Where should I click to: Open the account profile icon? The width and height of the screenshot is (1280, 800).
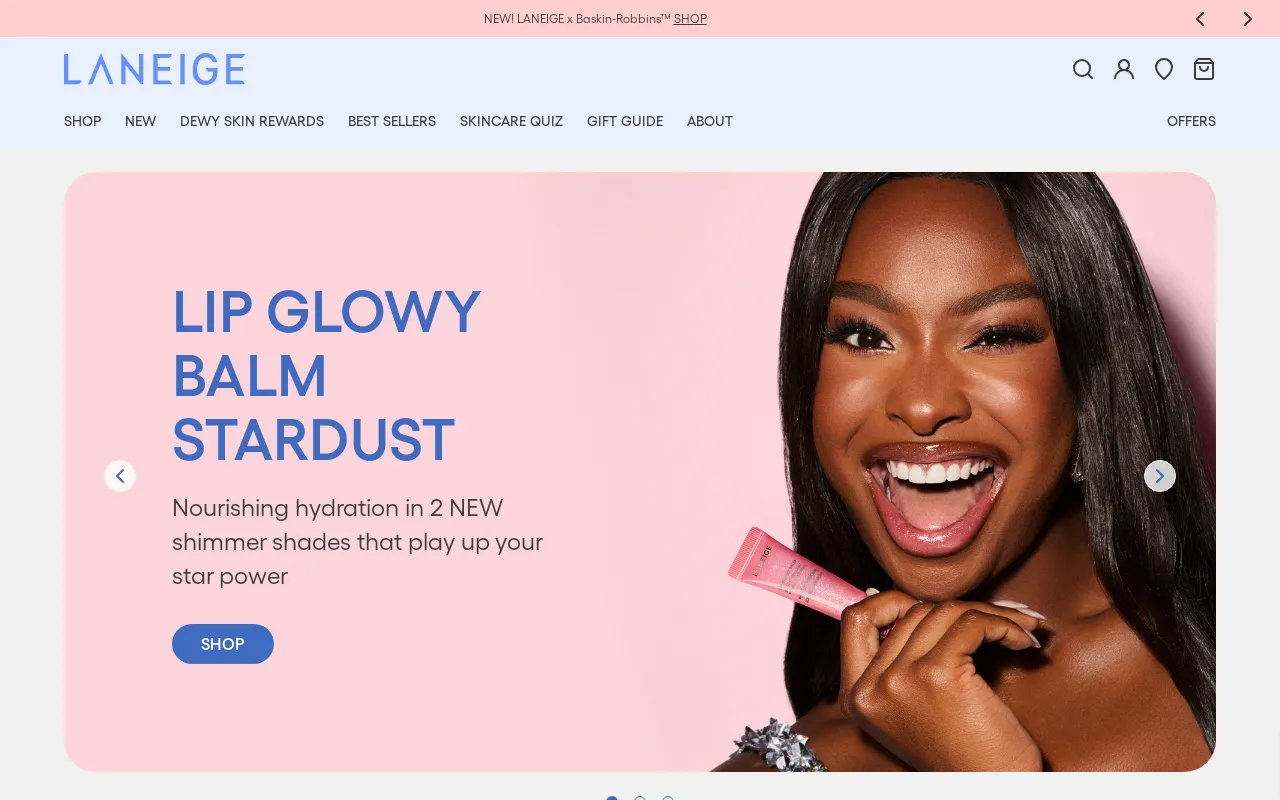point(1124,69)
